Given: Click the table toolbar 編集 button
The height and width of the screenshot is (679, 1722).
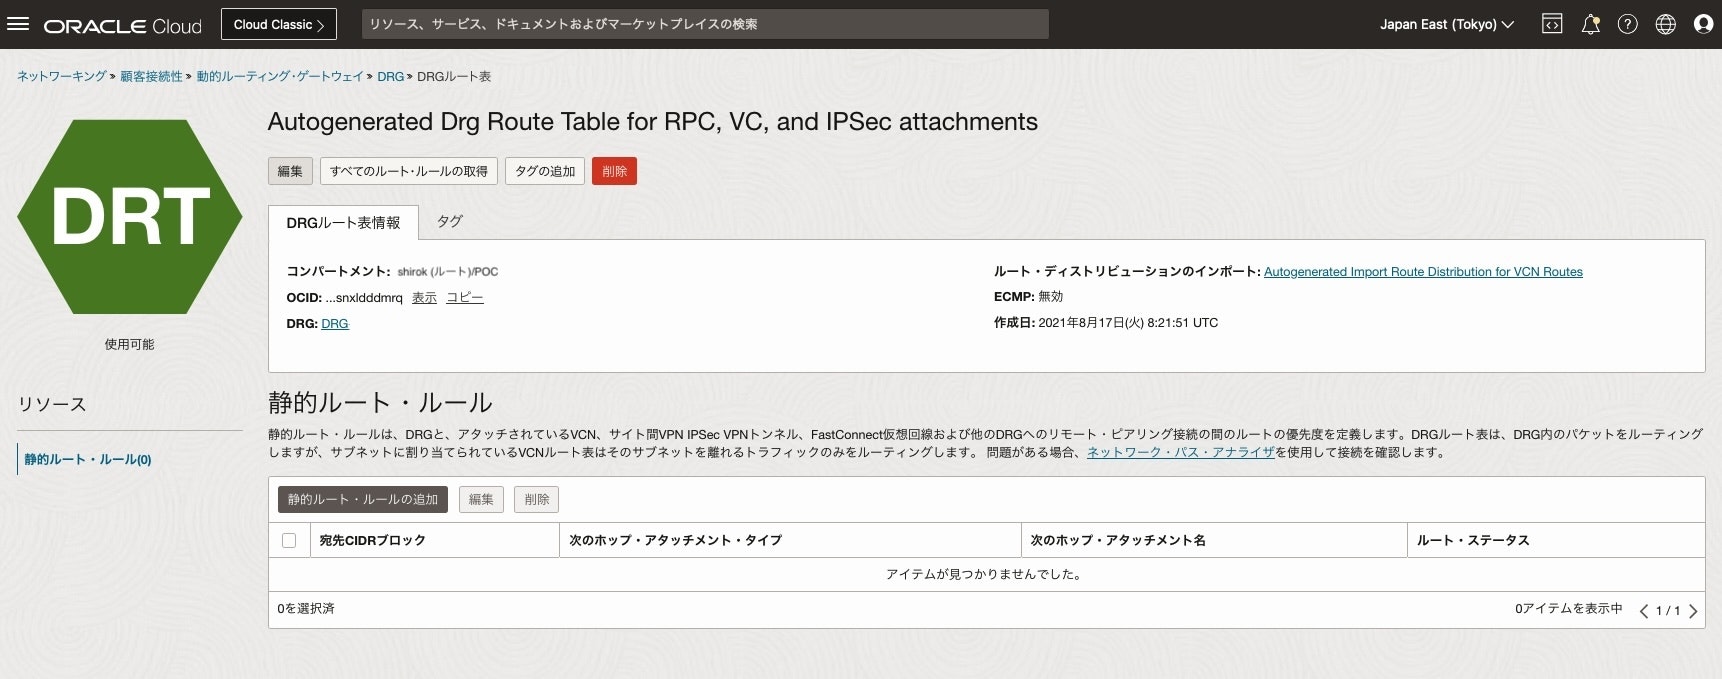Looking at the screenshot, I should click(481, 499).
